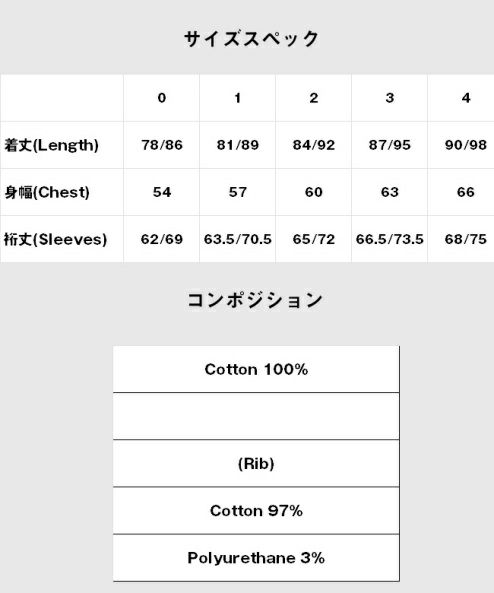Click the Cotton 97% row
Image resolution: width=494 pixels, height=593 pixels.
pyautogui.click(x=256, y=511)
